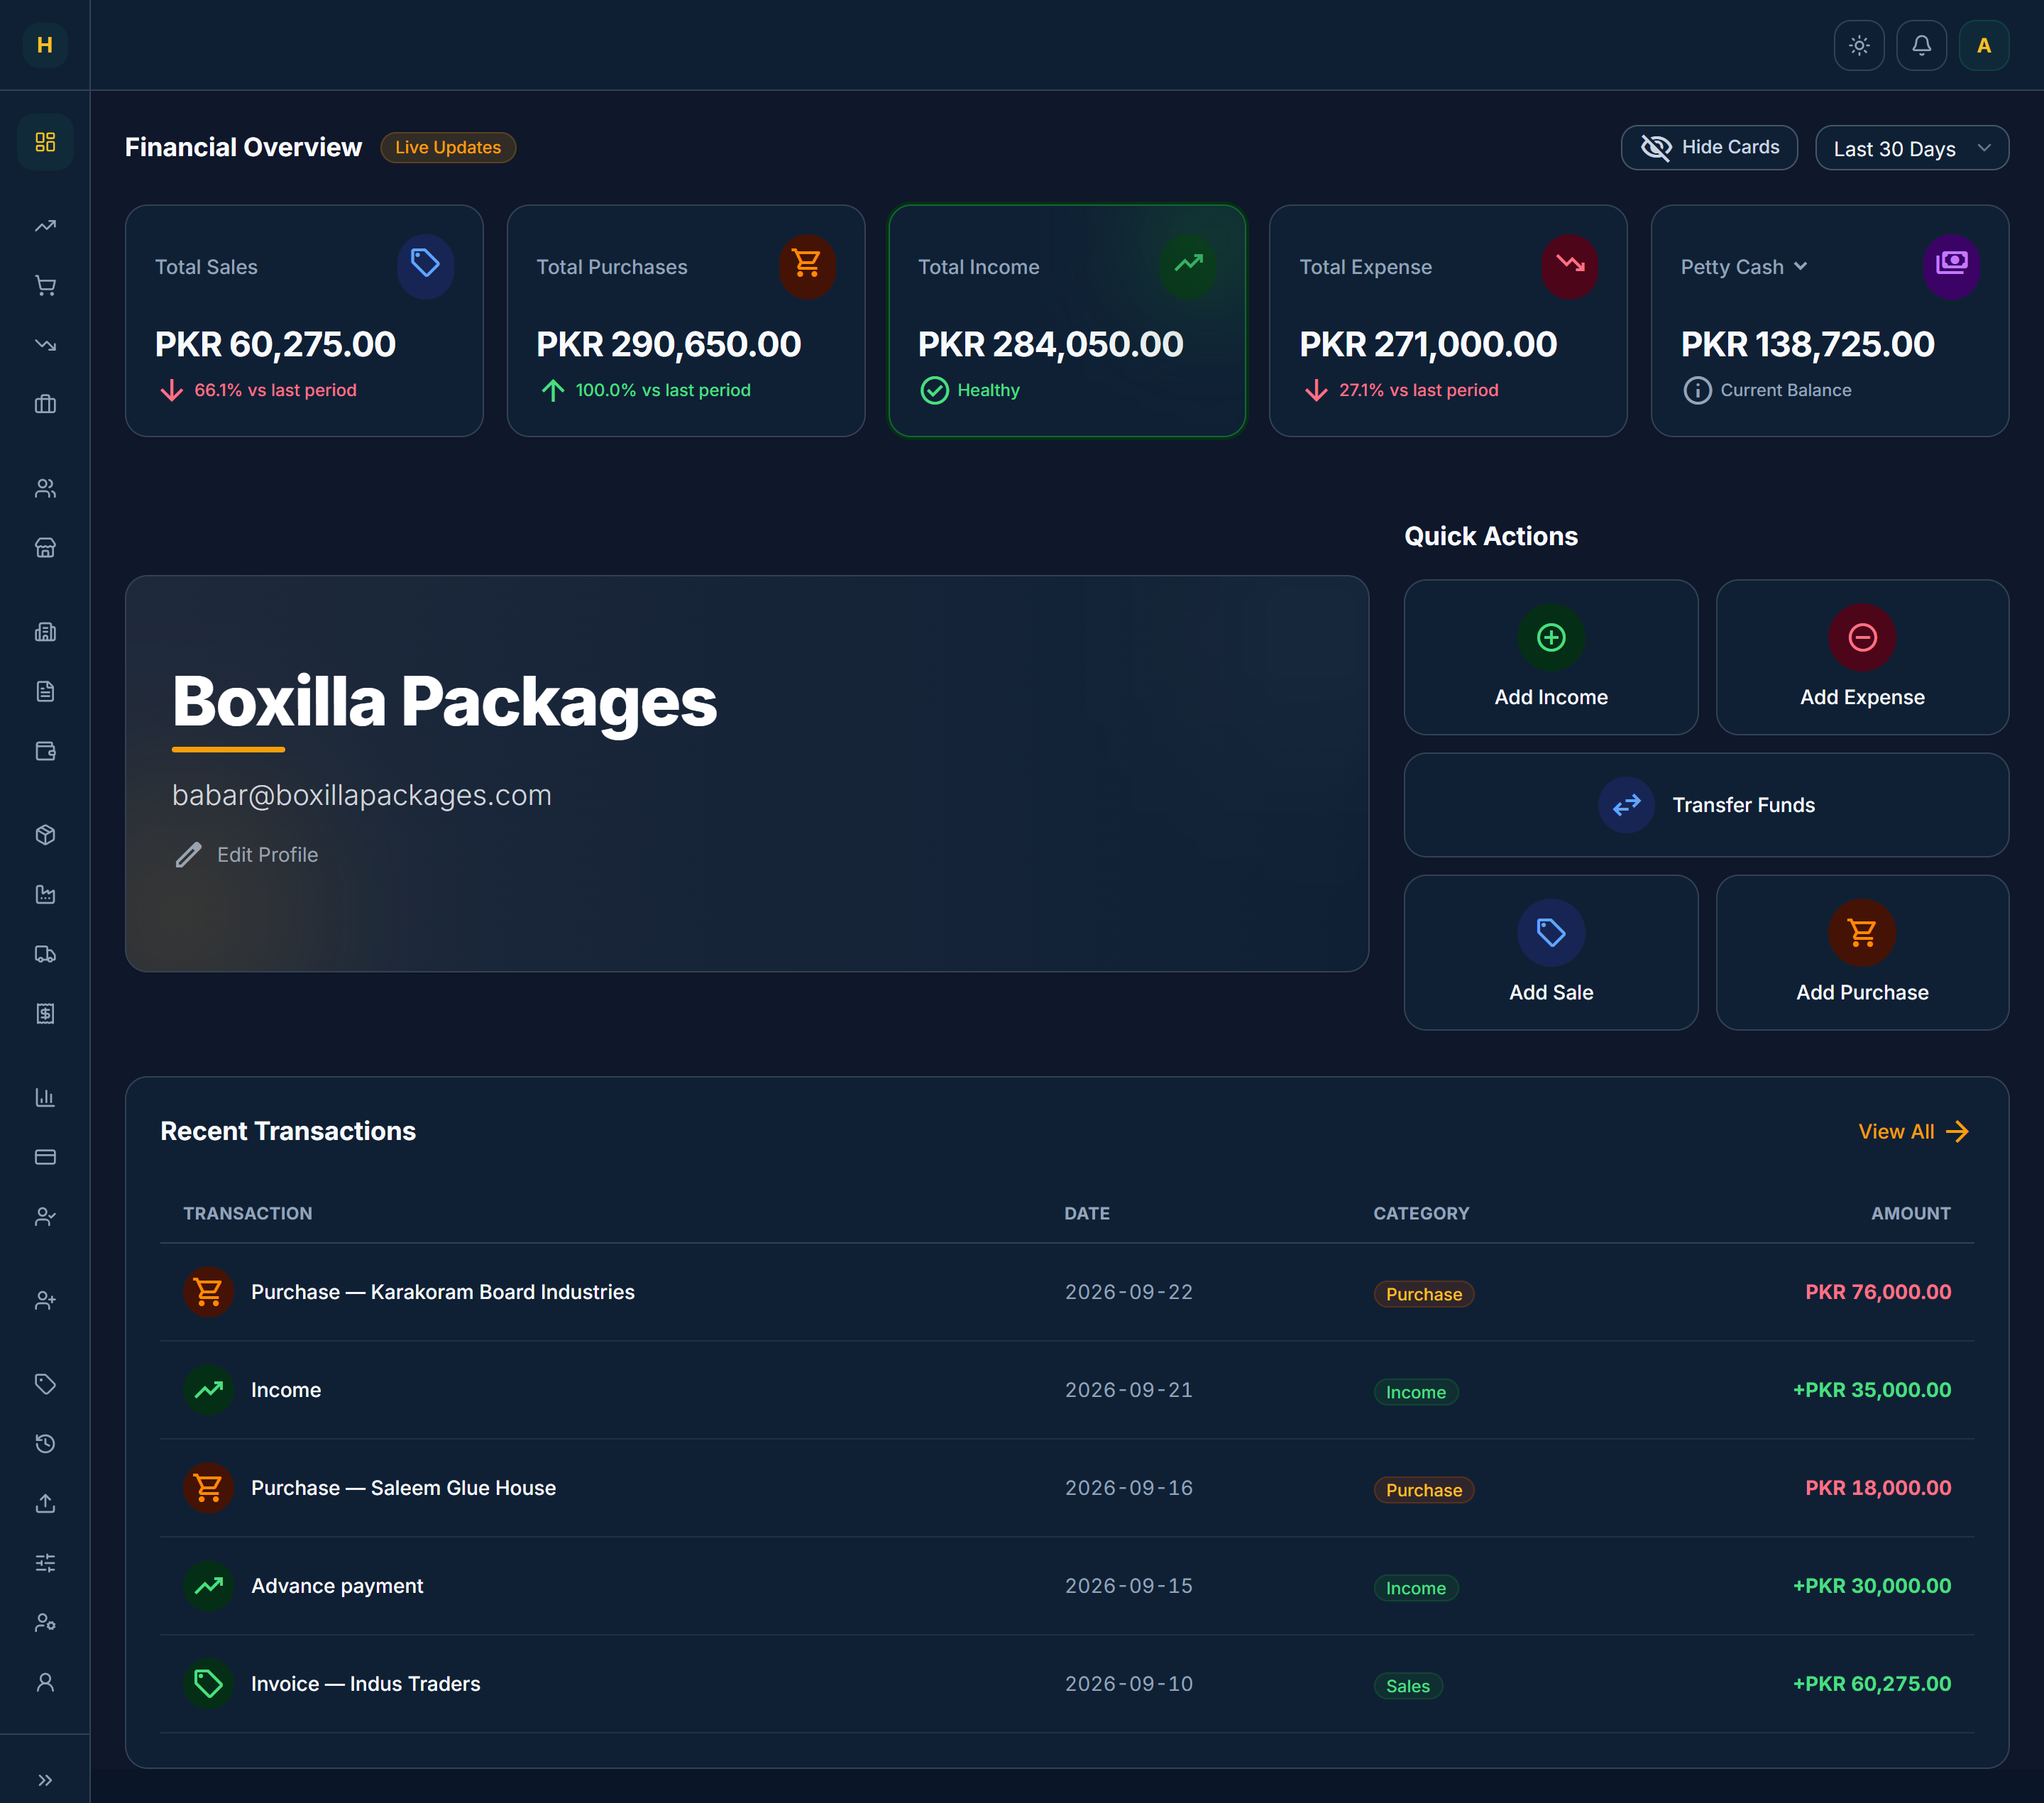Open the delivery truck icon in sidebar
This screenshot has height=1803, width=2044.
point(45,954)
